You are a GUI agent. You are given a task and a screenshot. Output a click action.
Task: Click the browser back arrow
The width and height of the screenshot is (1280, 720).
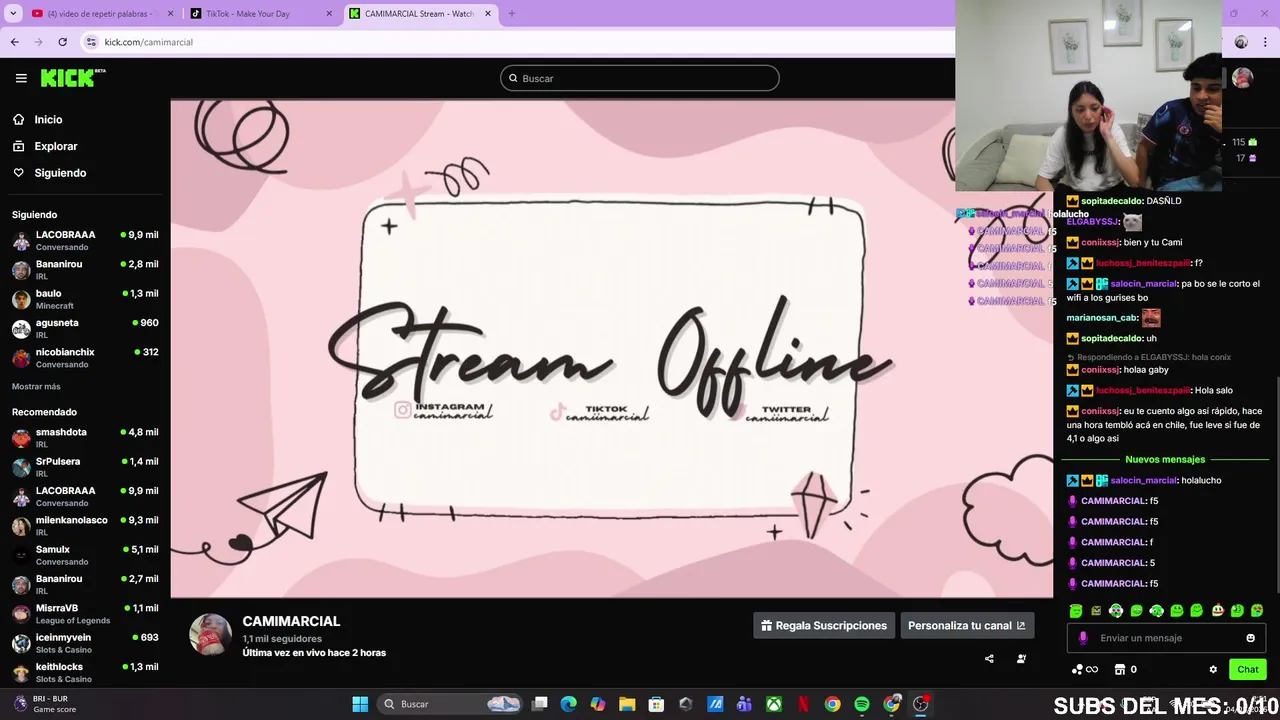pyautogui.click(x=15, y=42)
